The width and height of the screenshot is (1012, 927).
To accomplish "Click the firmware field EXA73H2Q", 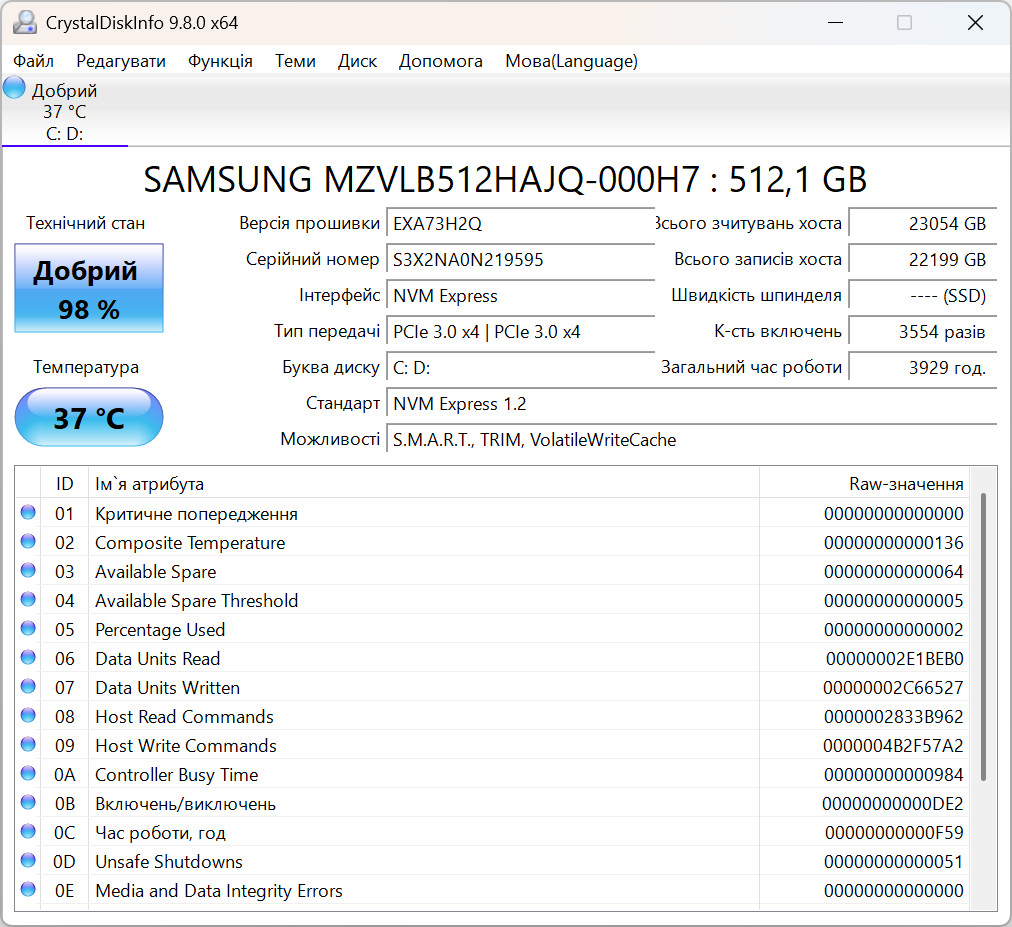I will (520, 224).
